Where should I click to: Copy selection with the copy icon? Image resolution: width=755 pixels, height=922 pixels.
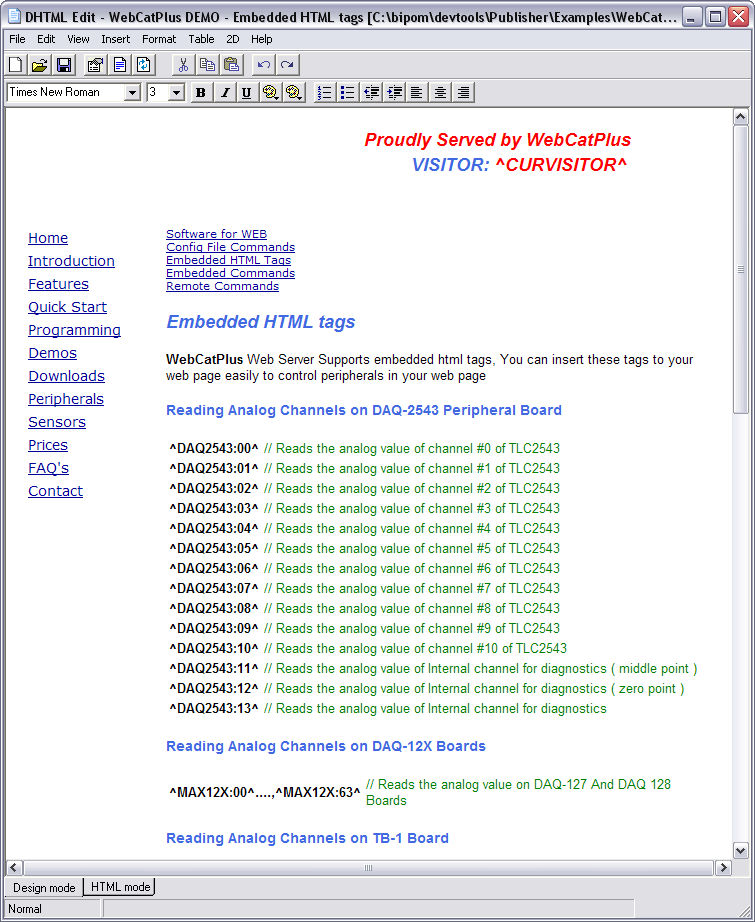point(207,65)
